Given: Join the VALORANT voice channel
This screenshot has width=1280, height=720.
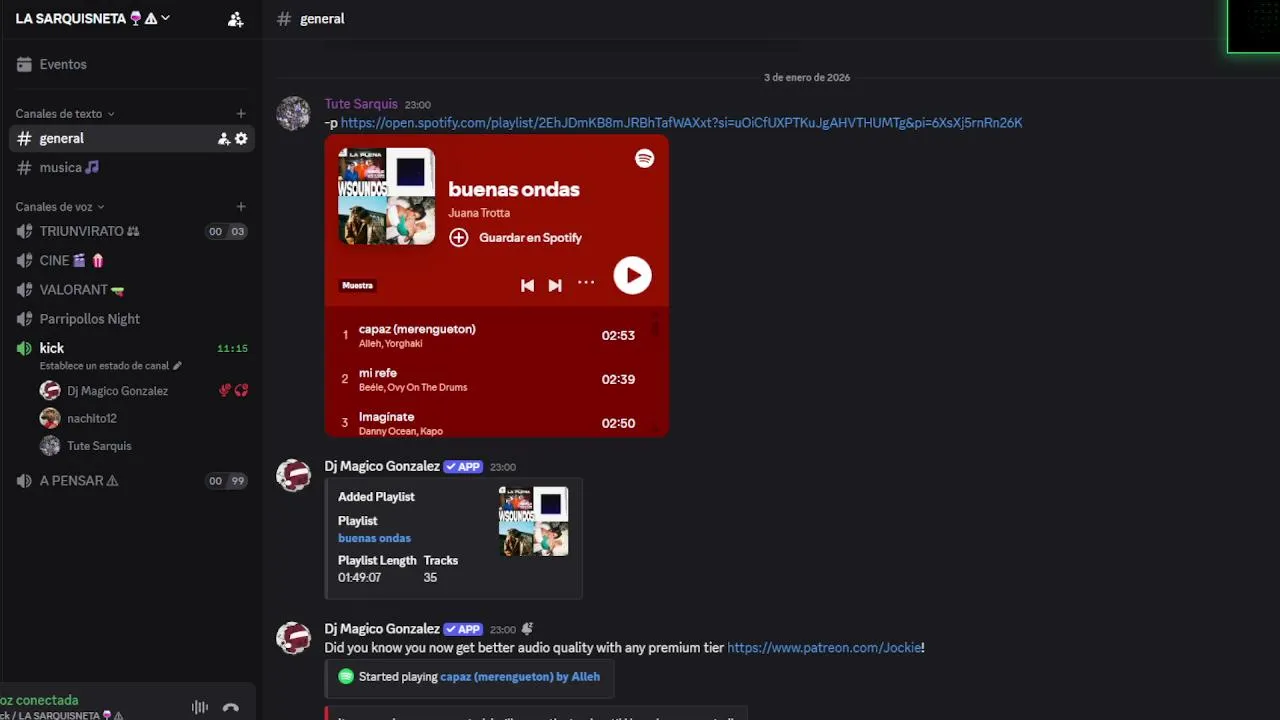Looking at the screenshot, I should 131,290.
